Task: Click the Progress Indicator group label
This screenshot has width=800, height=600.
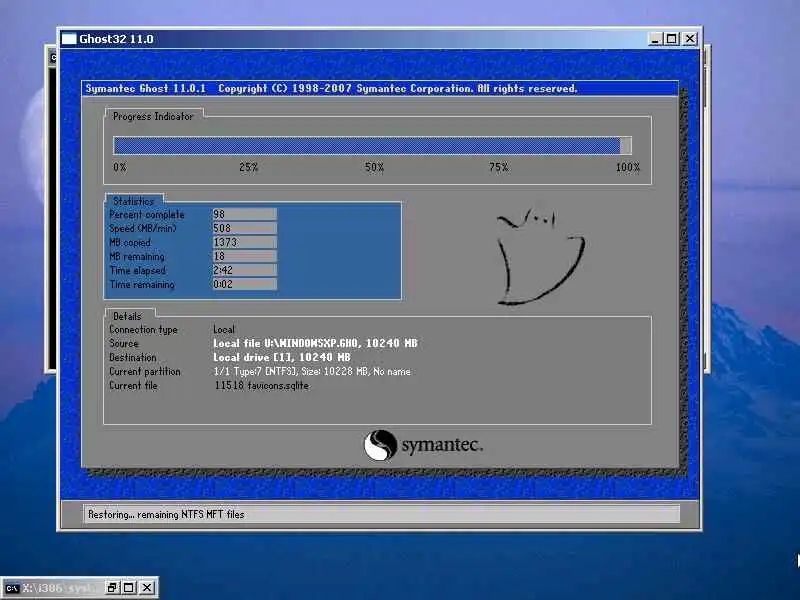Action: pos(153,116)
